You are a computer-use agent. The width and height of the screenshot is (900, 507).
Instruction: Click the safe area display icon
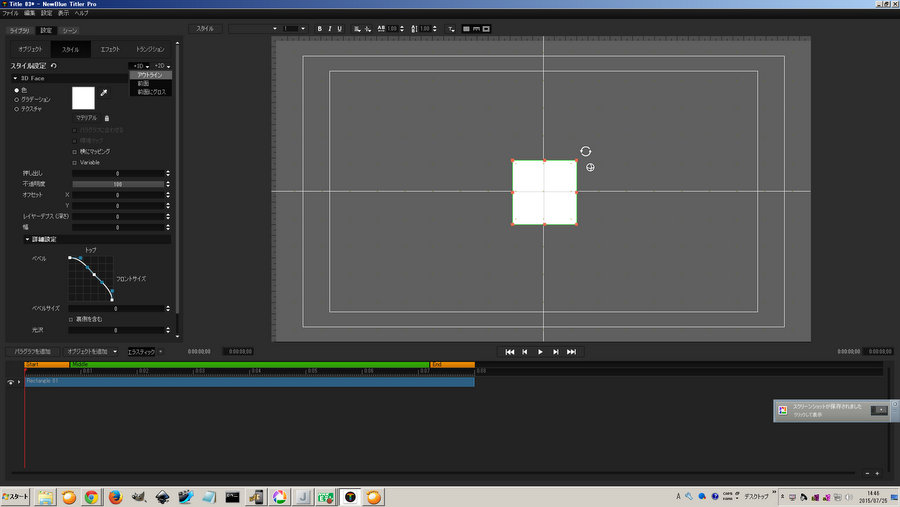tap(486, 29)
